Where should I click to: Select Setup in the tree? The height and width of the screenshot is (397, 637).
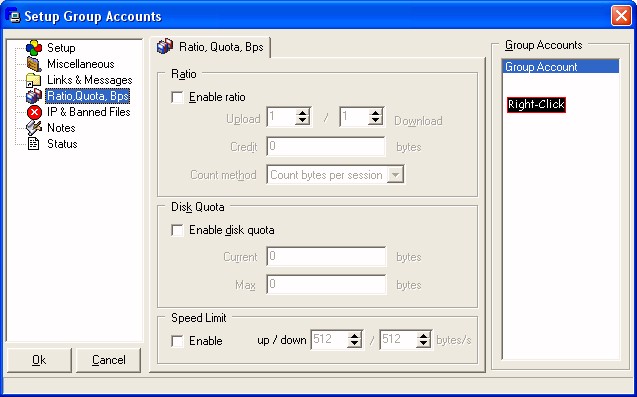tap(61, 48)
